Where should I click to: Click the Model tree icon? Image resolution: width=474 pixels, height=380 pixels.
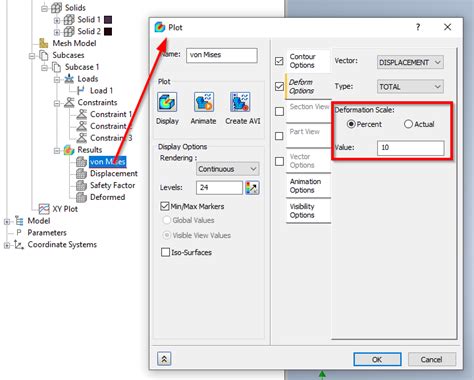tap(19, 221)
